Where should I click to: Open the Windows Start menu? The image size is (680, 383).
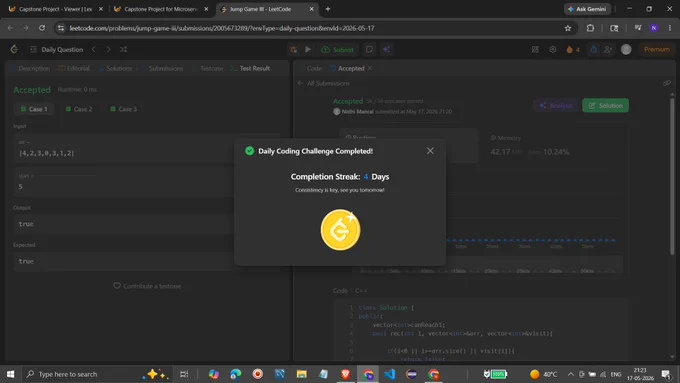pos(10,374)
